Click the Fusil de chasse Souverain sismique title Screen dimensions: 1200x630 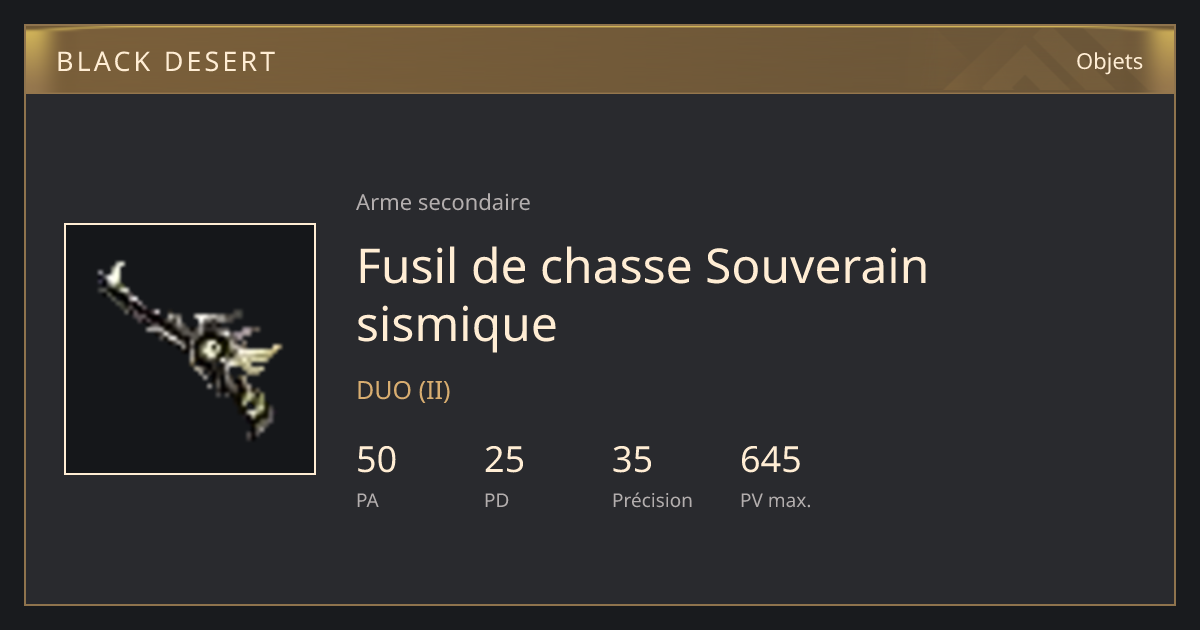tap(643, 295)
